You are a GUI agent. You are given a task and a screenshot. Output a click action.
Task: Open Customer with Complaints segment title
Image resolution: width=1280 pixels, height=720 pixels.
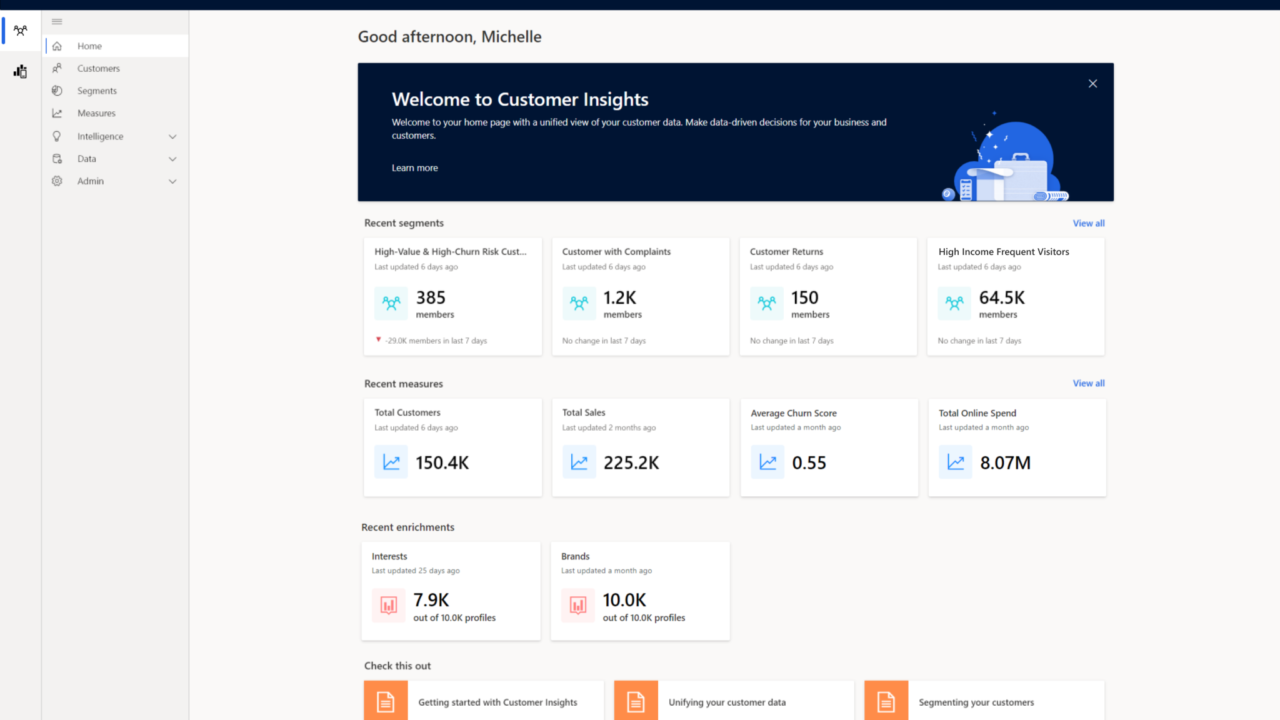point(616,252)
